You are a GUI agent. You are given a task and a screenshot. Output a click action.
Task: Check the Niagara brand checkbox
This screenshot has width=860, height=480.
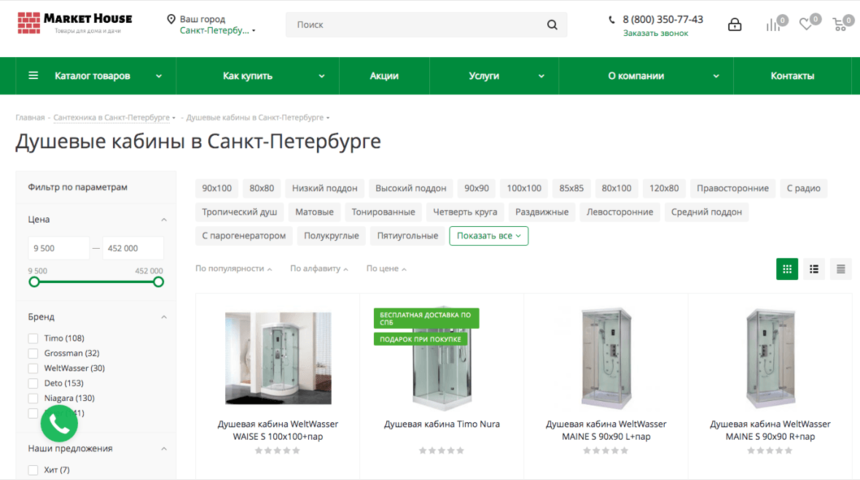coord(33,398)
